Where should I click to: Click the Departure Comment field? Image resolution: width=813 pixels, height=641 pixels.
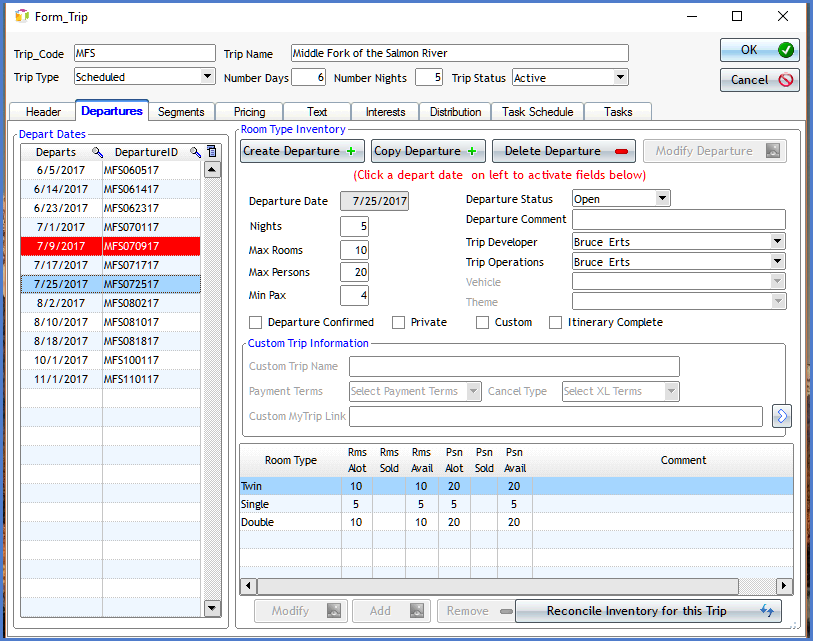tap(679, 219)
